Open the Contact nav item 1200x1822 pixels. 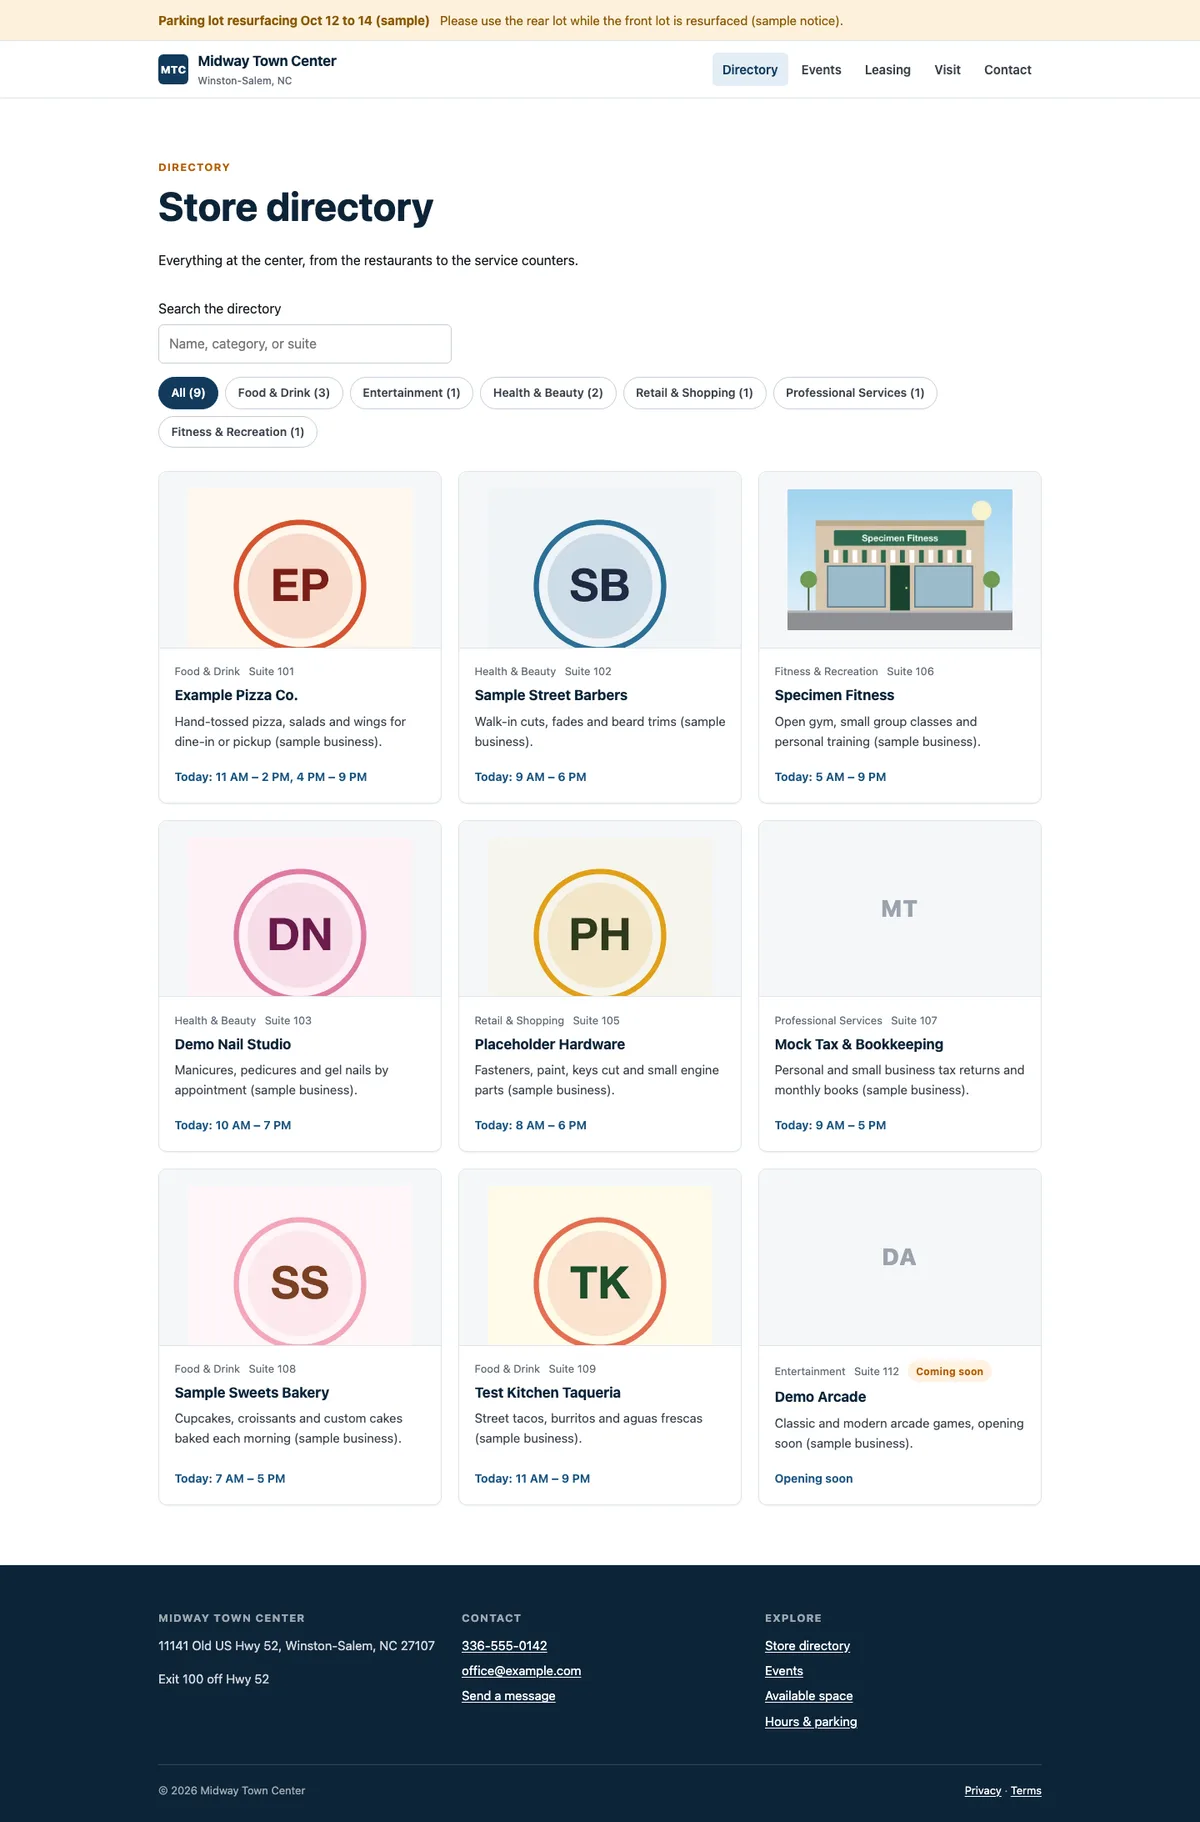point(1008,70)
